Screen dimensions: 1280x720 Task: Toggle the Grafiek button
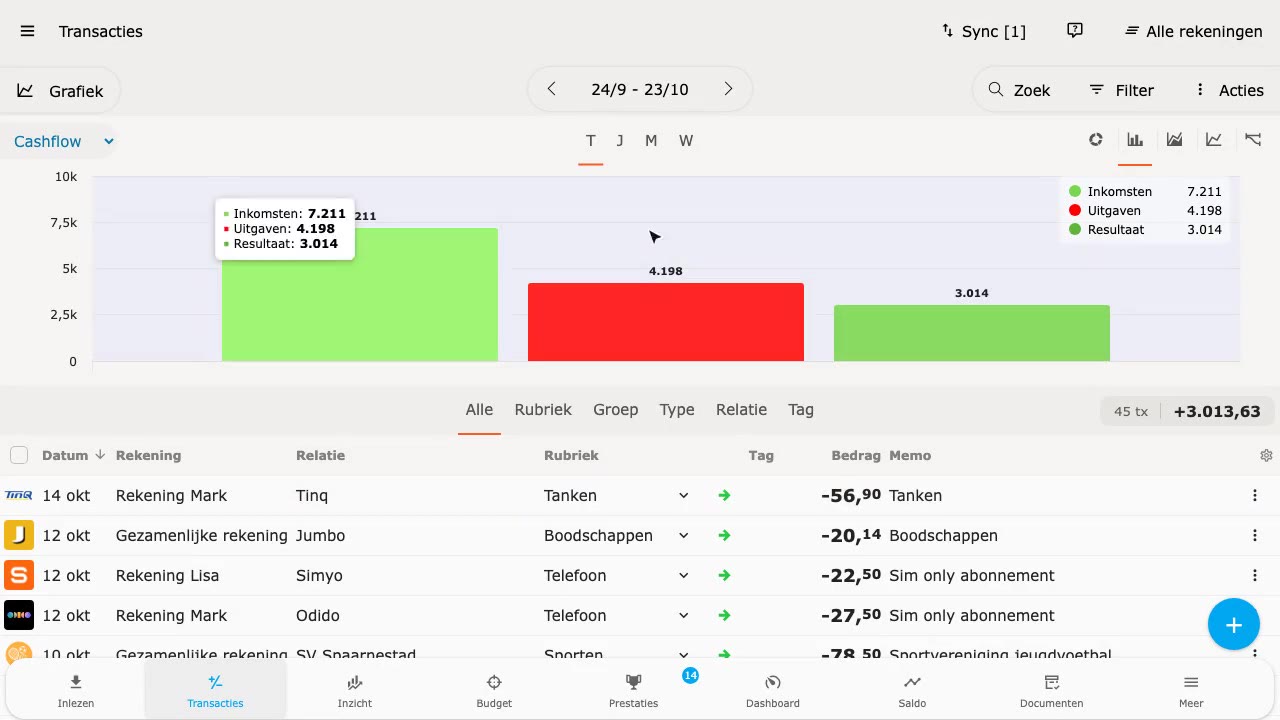coord(60,90)
